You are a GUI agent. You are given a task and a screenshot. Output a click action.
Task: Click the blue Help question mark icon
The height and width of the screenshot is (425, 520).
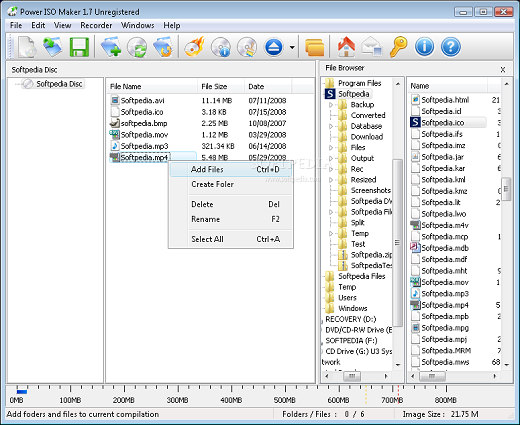(451, 47)
